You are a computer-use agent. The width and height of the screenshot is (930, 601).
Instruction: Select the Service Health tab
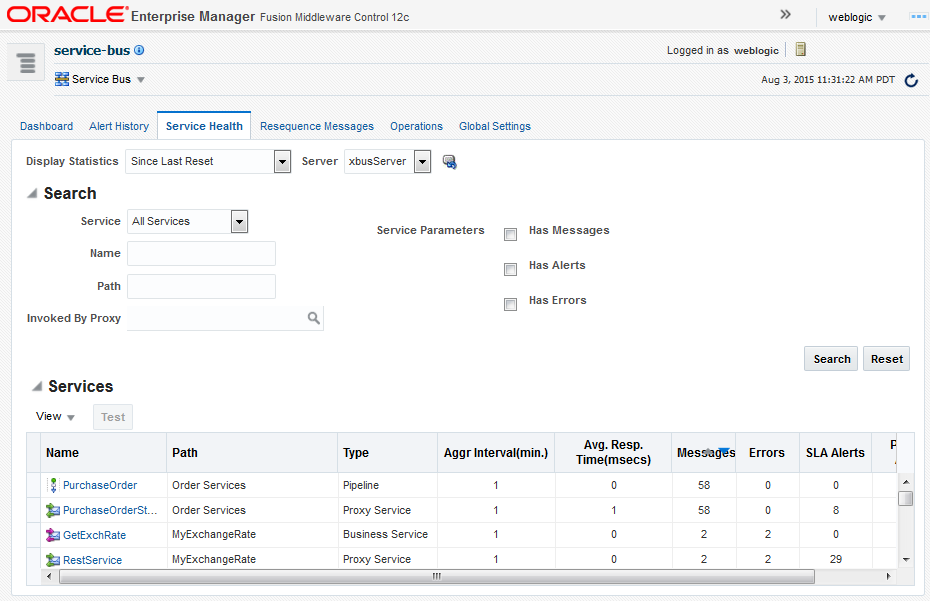(x=204, y=126)
